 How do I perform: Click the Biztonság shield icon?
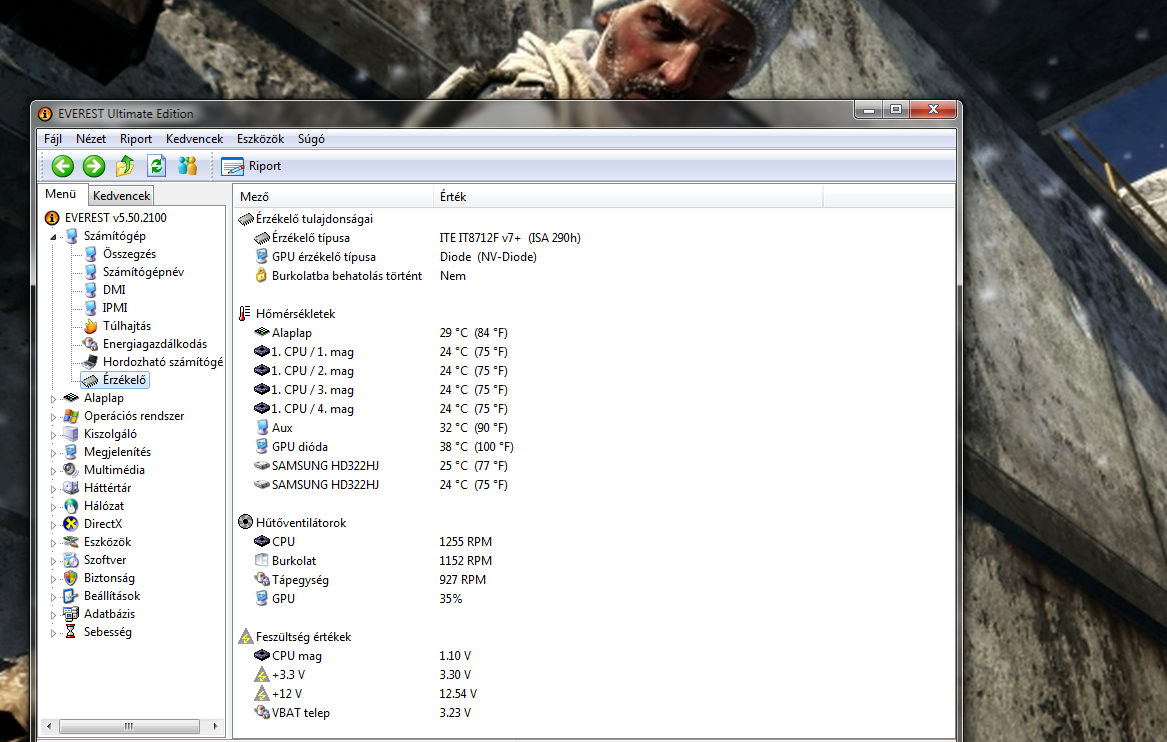pyautogui.click(x=71, y=578)
